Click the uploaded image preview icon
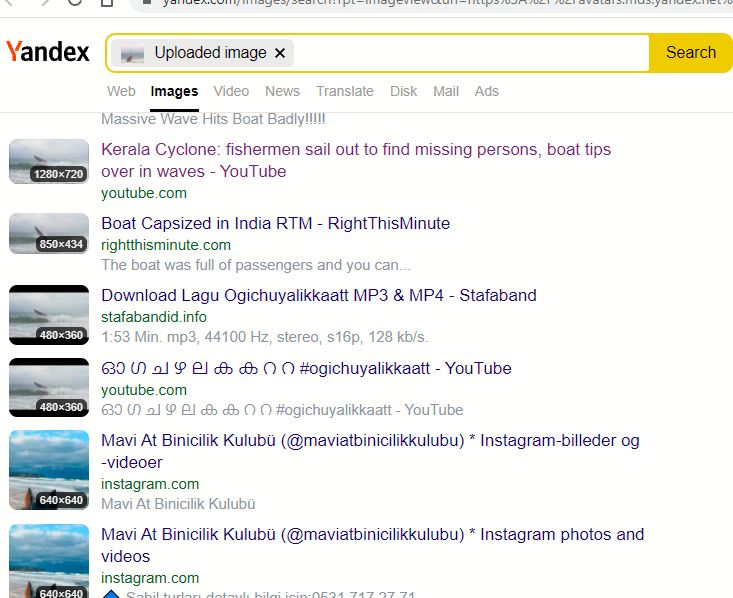This screenshot has width=733, height=598. point(133,54)
